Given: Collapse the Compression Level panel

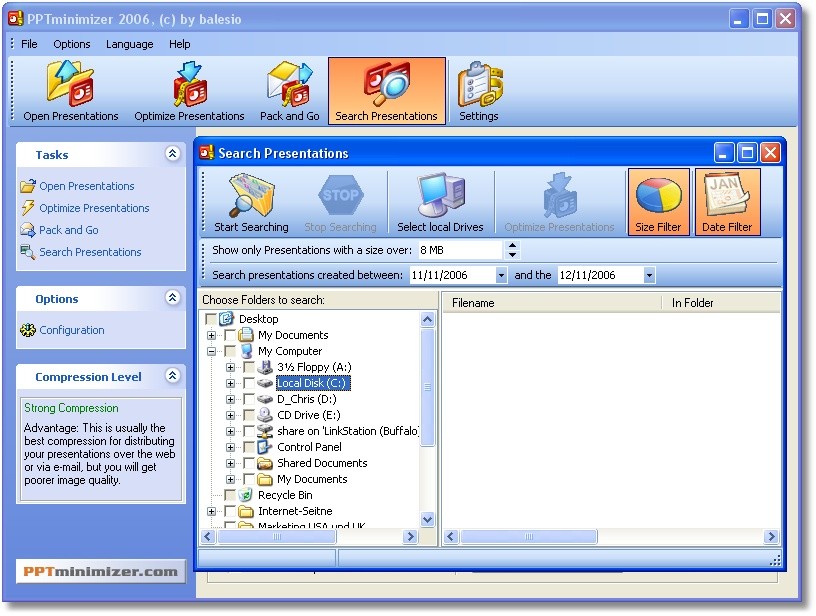Looking at the screenshot, I should coord(173,376).
